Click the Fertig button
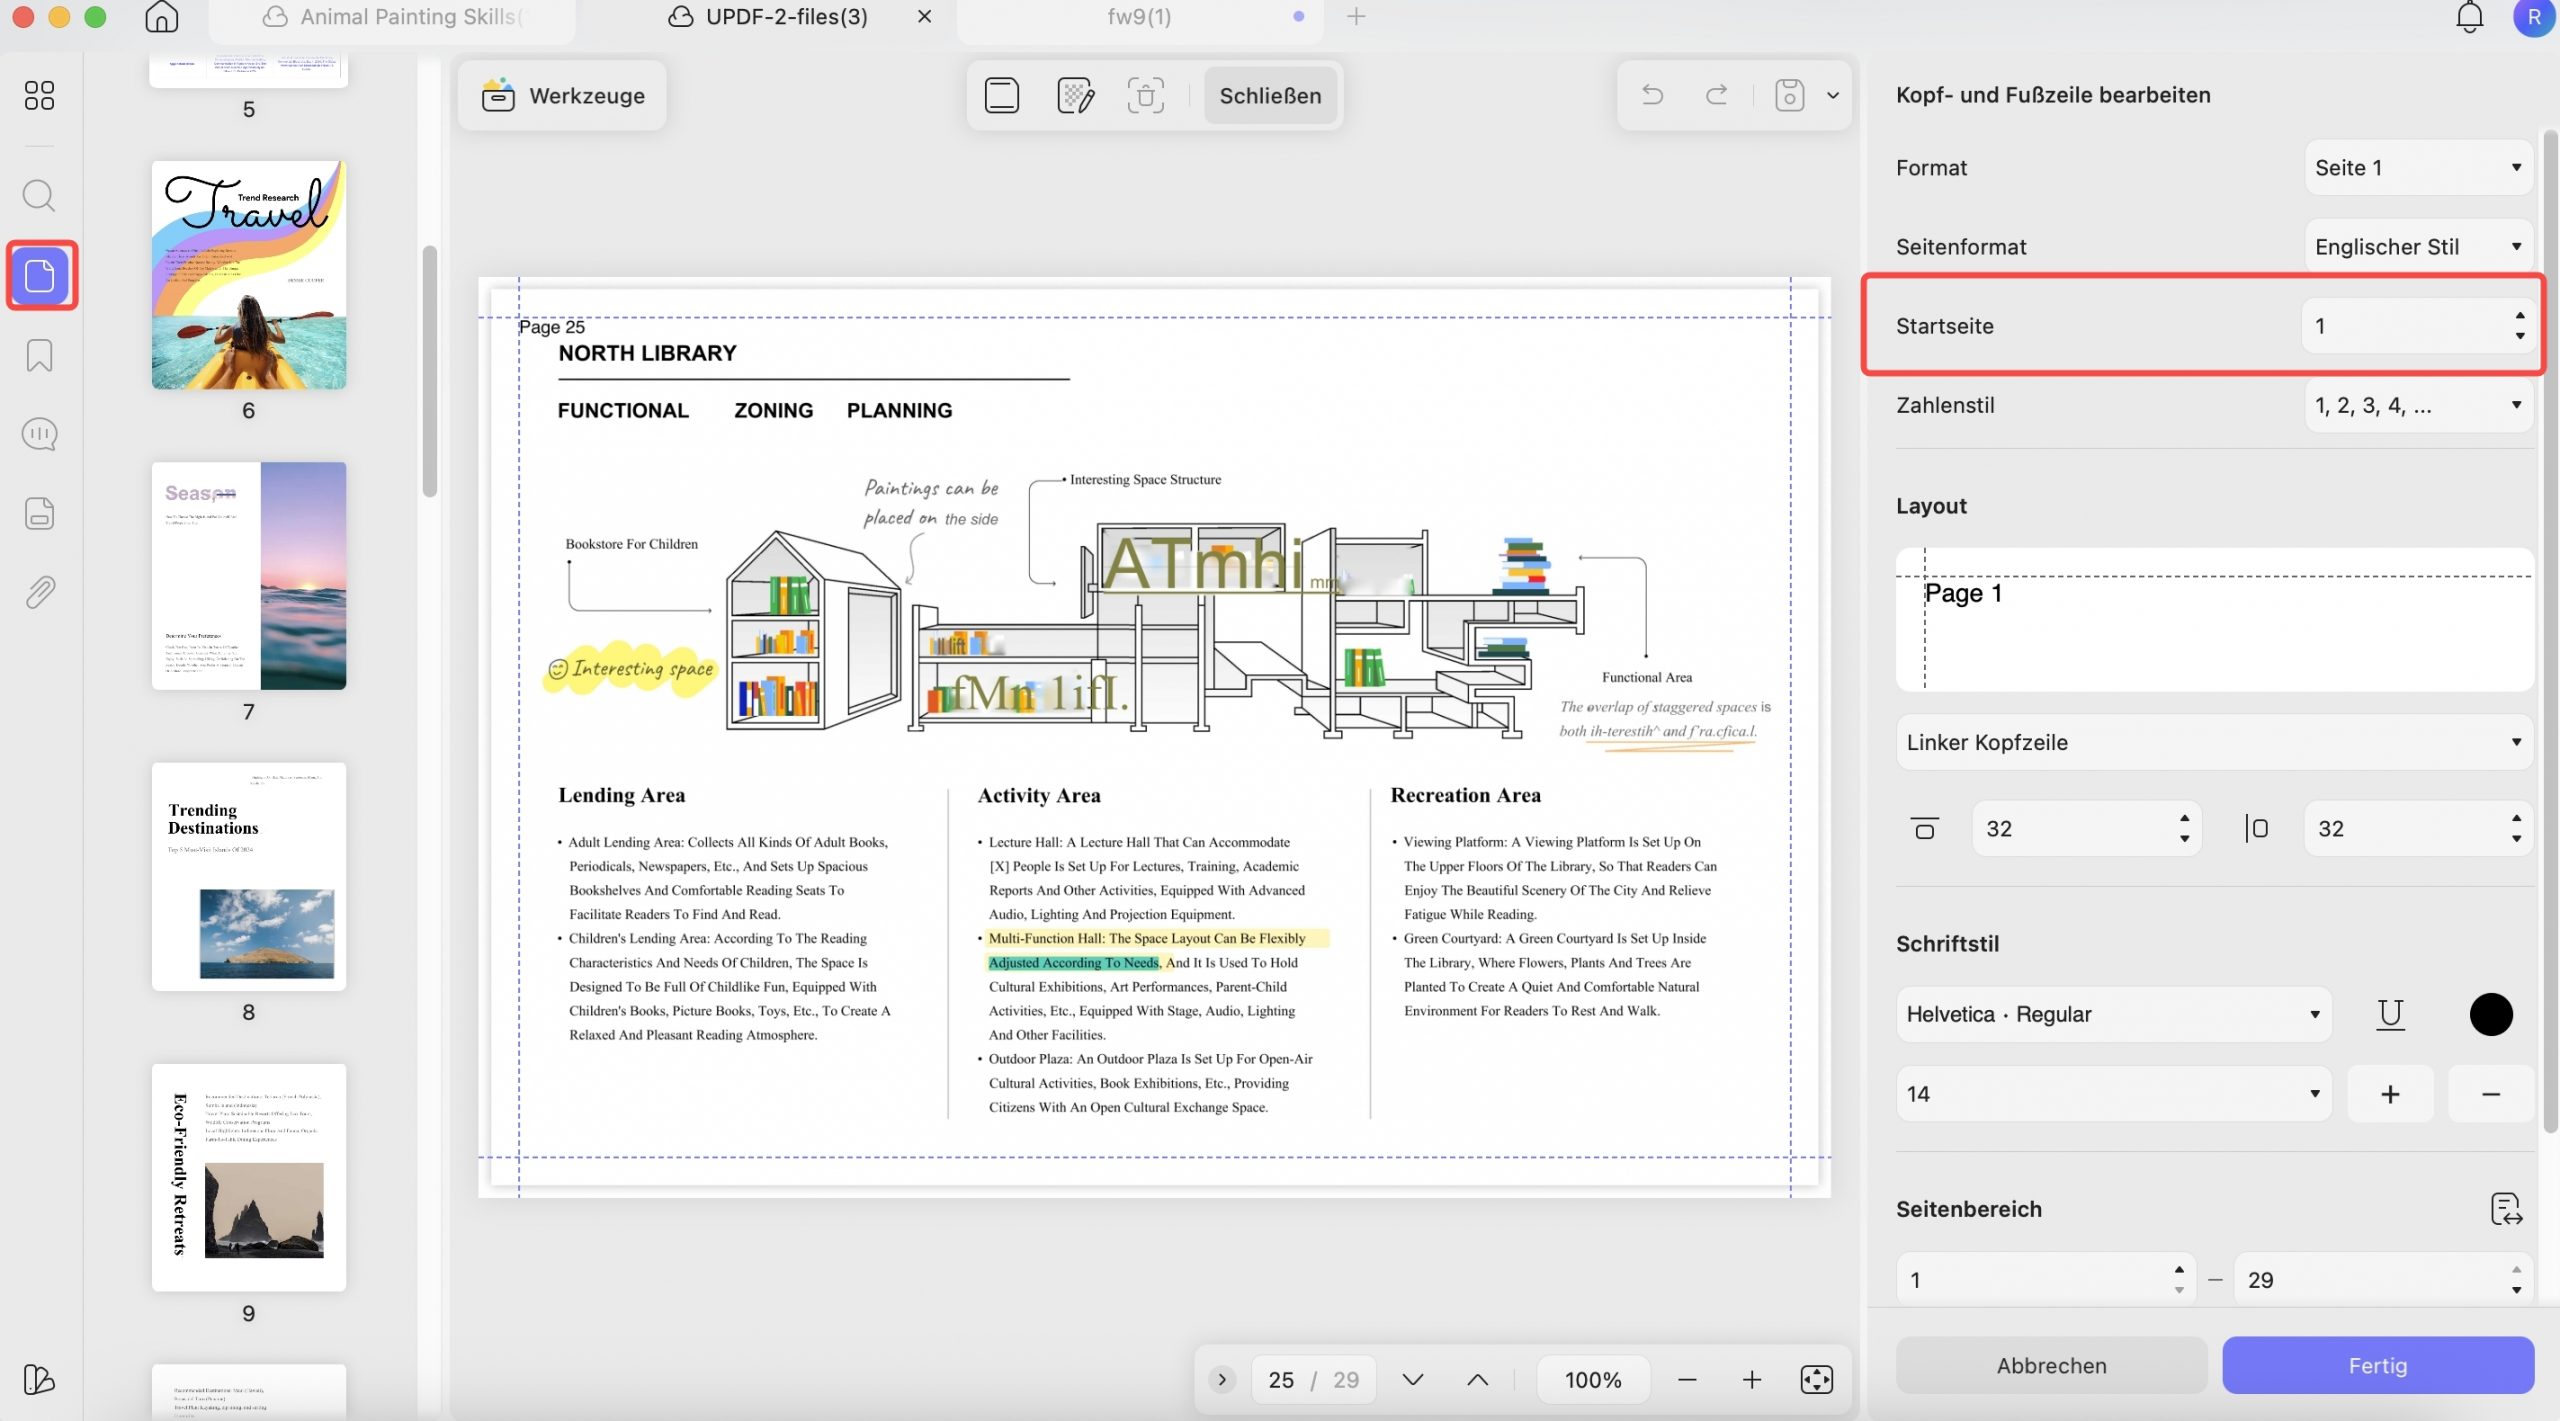Viewport: 2560px width, 1421px height. (x=2378, y=1365)
